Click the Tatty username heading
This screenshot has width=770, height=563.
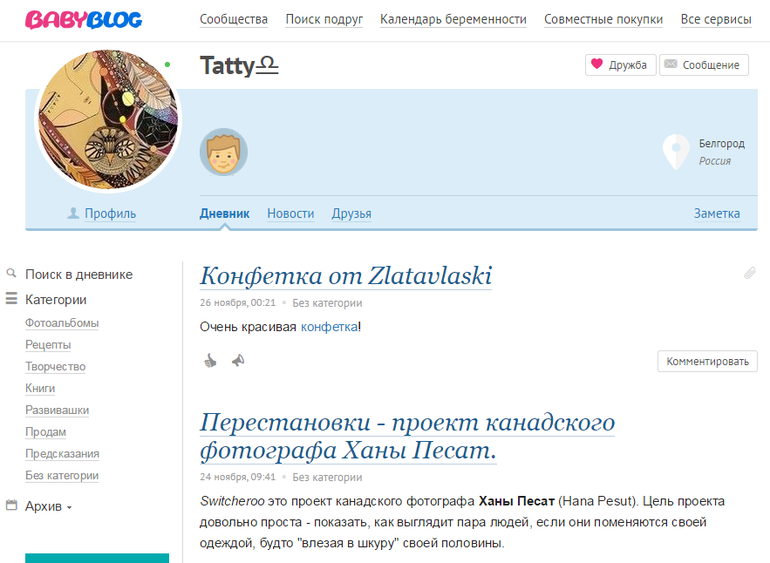227,65
